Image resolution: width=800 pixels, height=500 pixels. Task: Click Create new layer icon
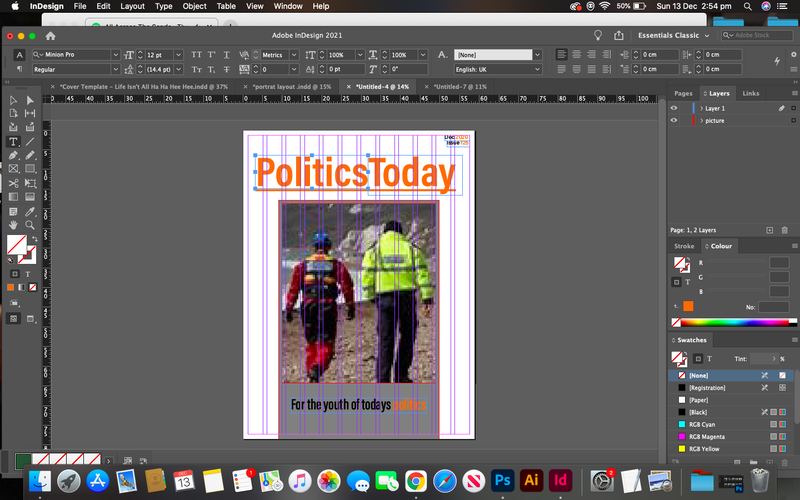click(769, 230)
